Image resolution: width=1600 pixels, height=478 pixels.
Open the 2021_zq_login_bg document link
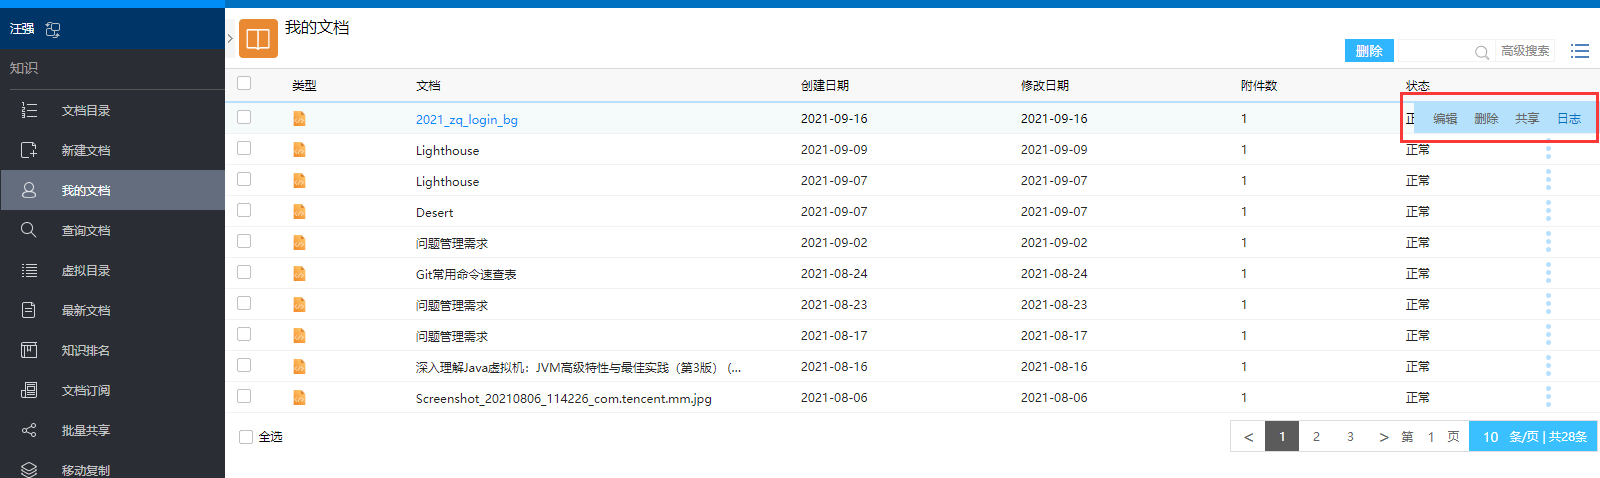pyautogui.click(x=466, y=120)
